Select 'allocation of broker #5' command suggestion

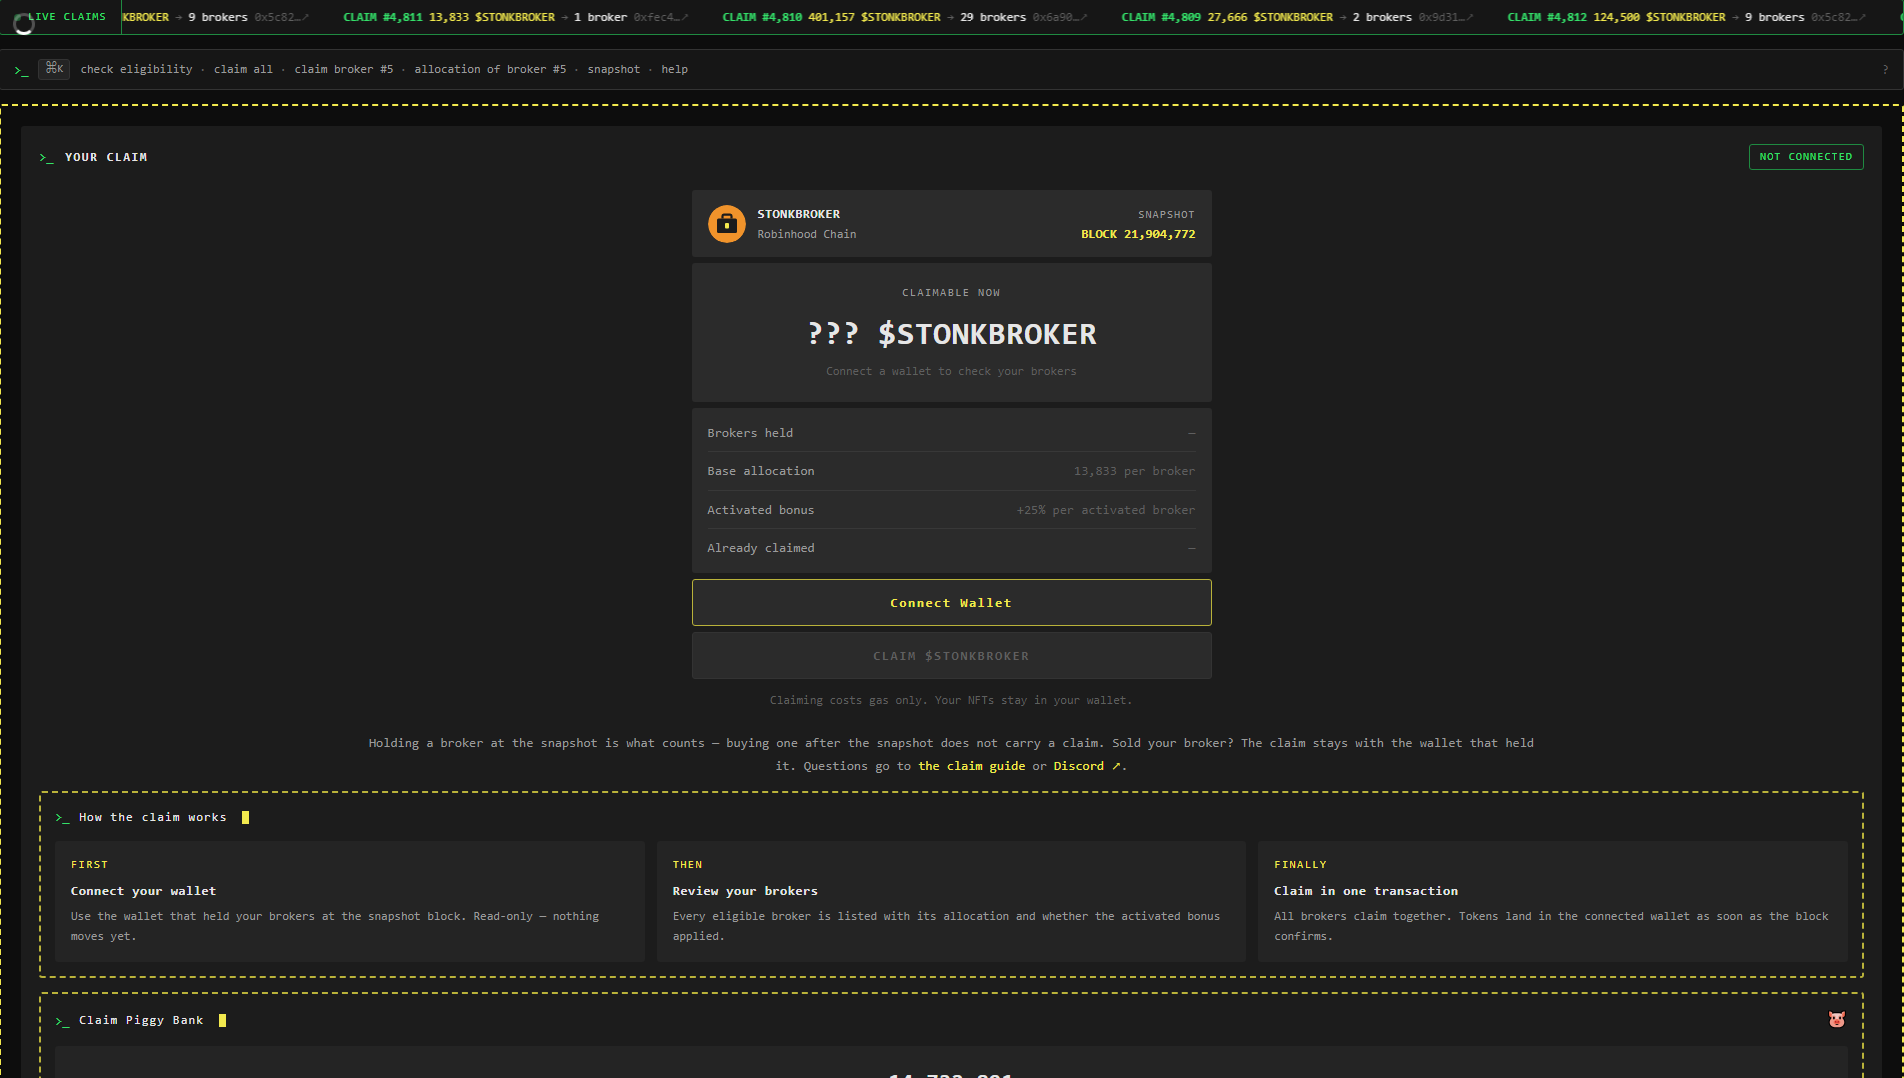pyautogui.click(x=490, y=69)
